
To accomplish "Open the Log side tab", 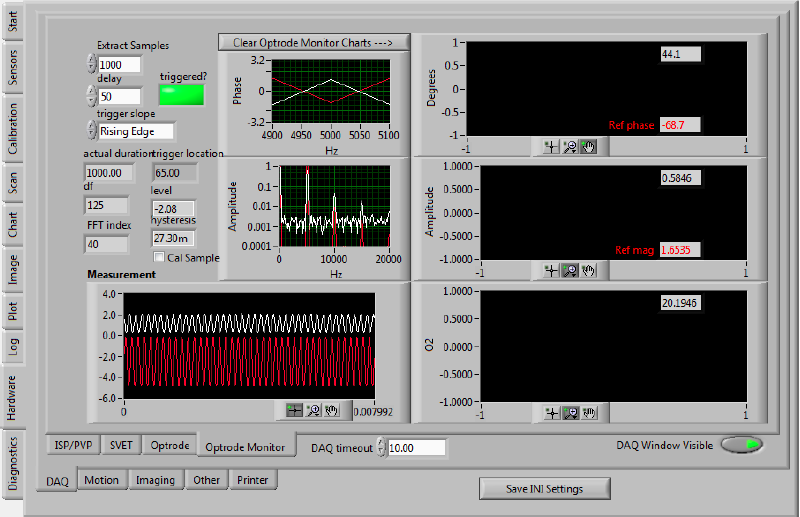I will [12, 347].
